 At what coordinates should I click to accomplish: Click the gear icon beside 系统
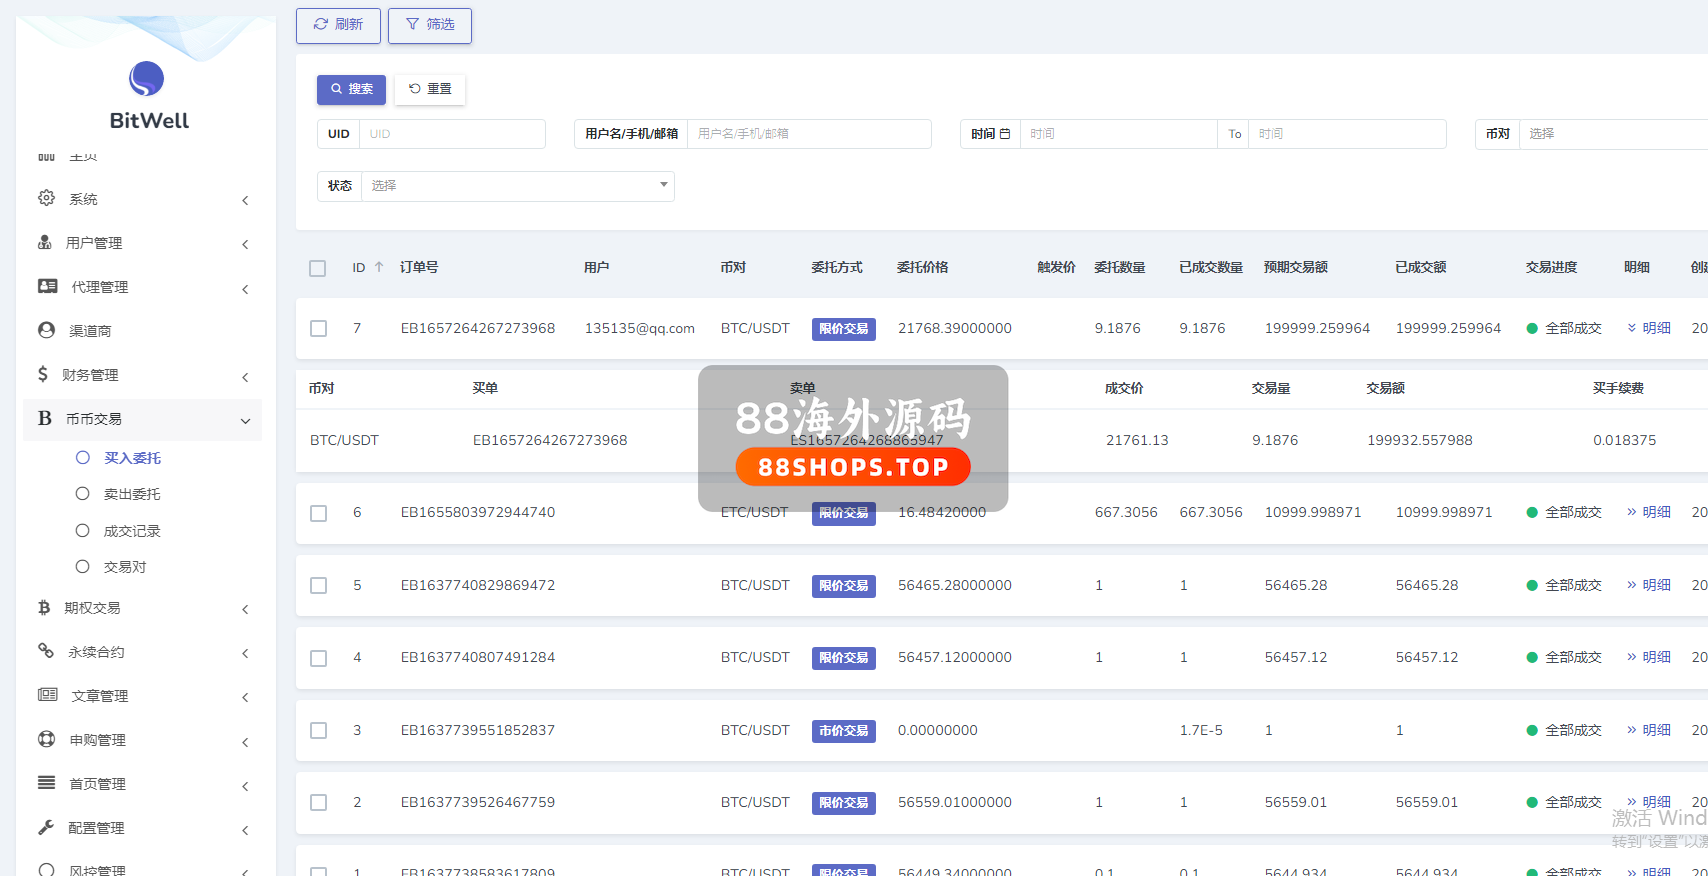pos(46,198)
